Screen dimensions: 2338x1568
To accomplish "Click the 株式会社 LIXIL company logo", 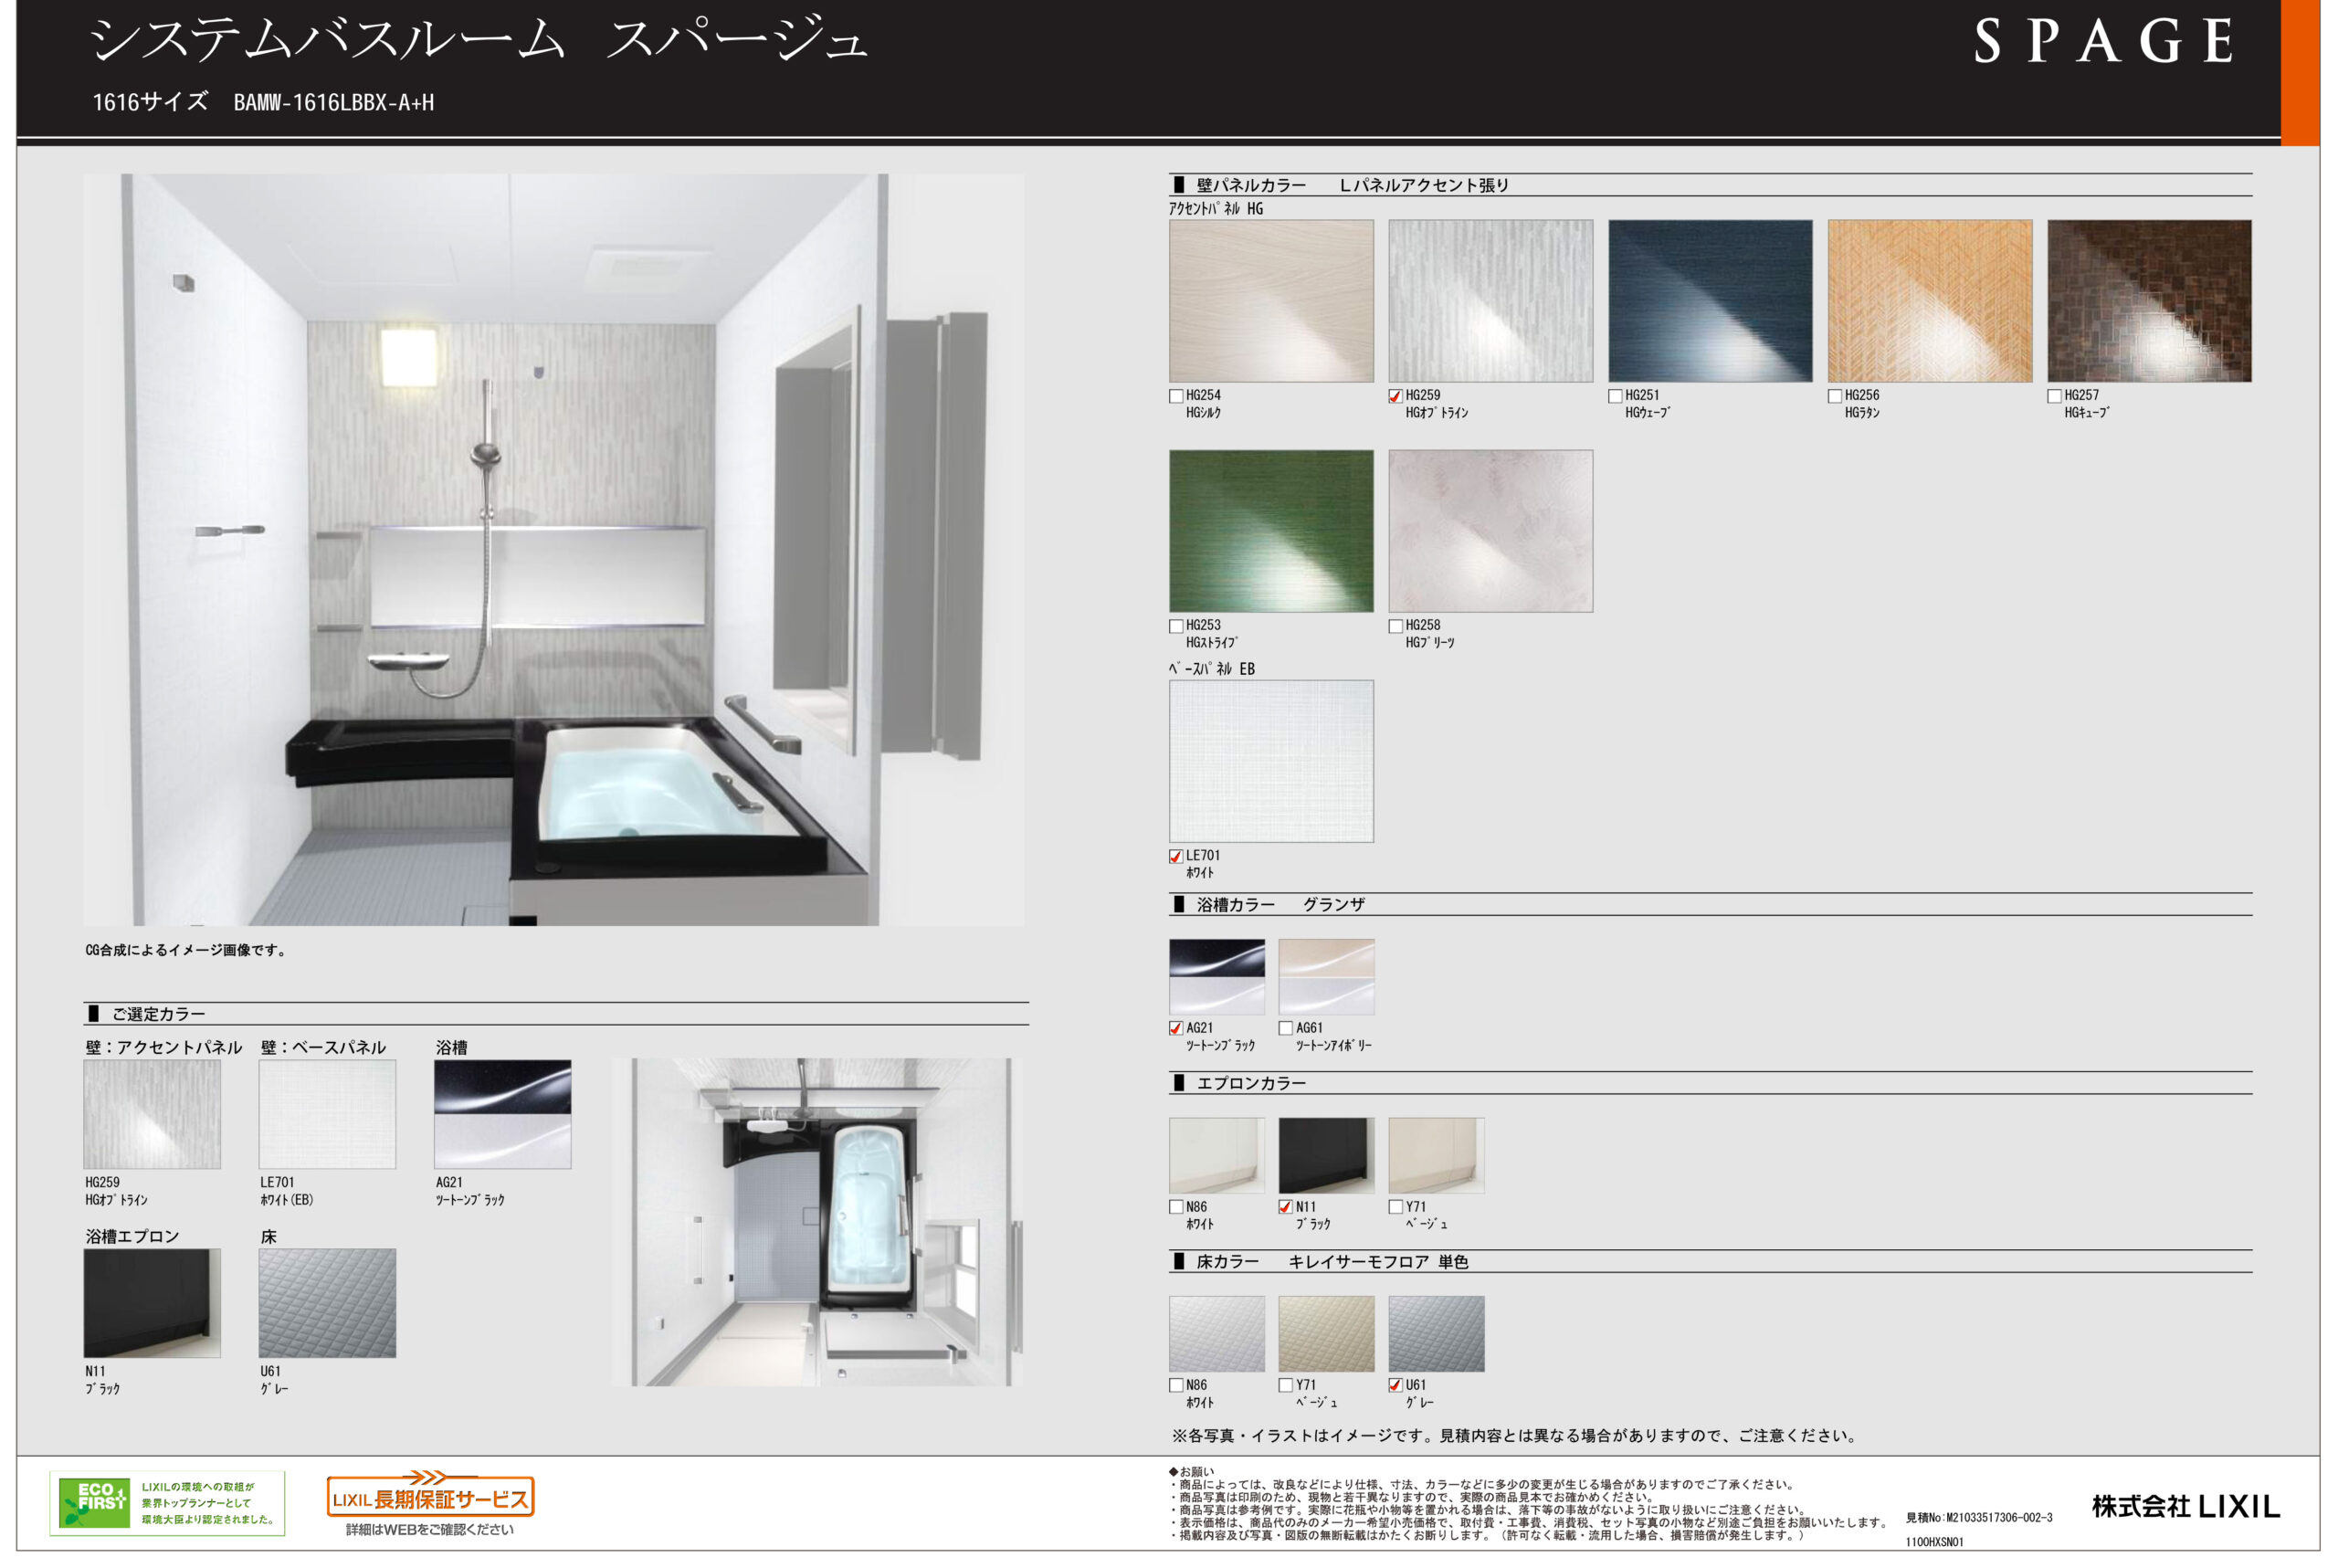I will click(x=2185, y=1506).
